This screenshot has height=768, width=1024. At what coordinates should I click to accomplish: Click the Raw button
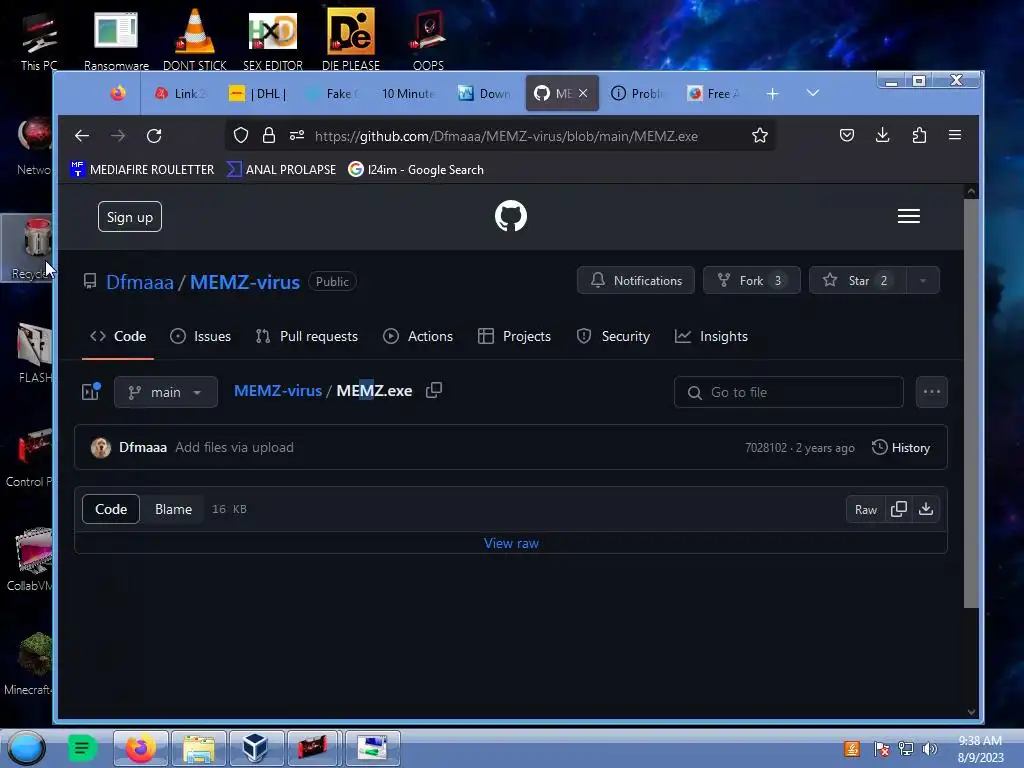click(x=866, y=509)
